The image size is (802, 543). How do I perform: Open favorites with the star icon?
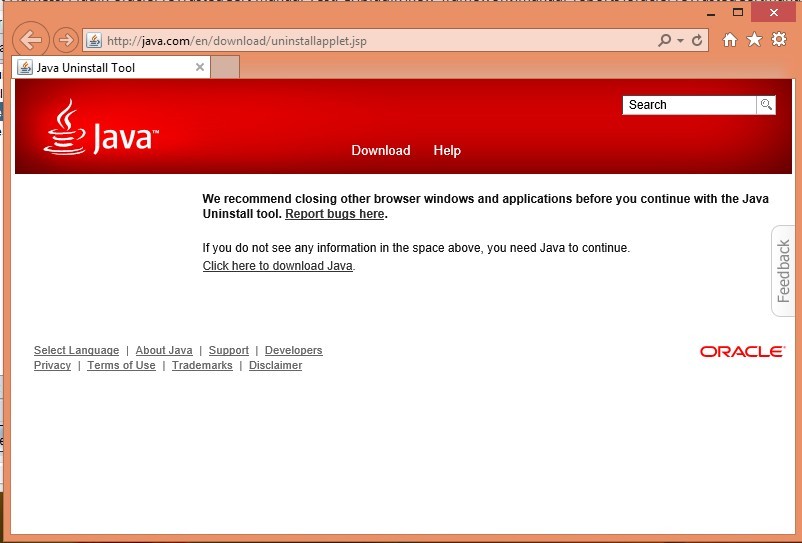[x=754, y=40]
